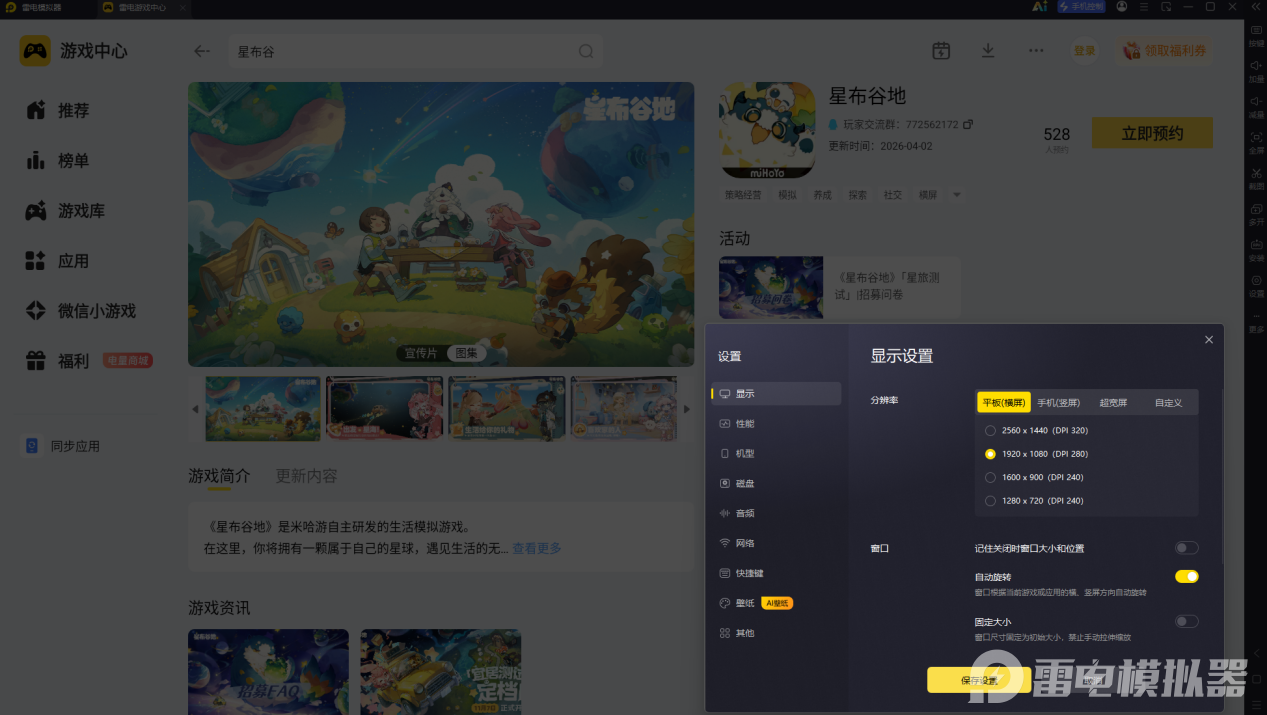
Task: Click the search magnifier icon
Action: point(586,51)
